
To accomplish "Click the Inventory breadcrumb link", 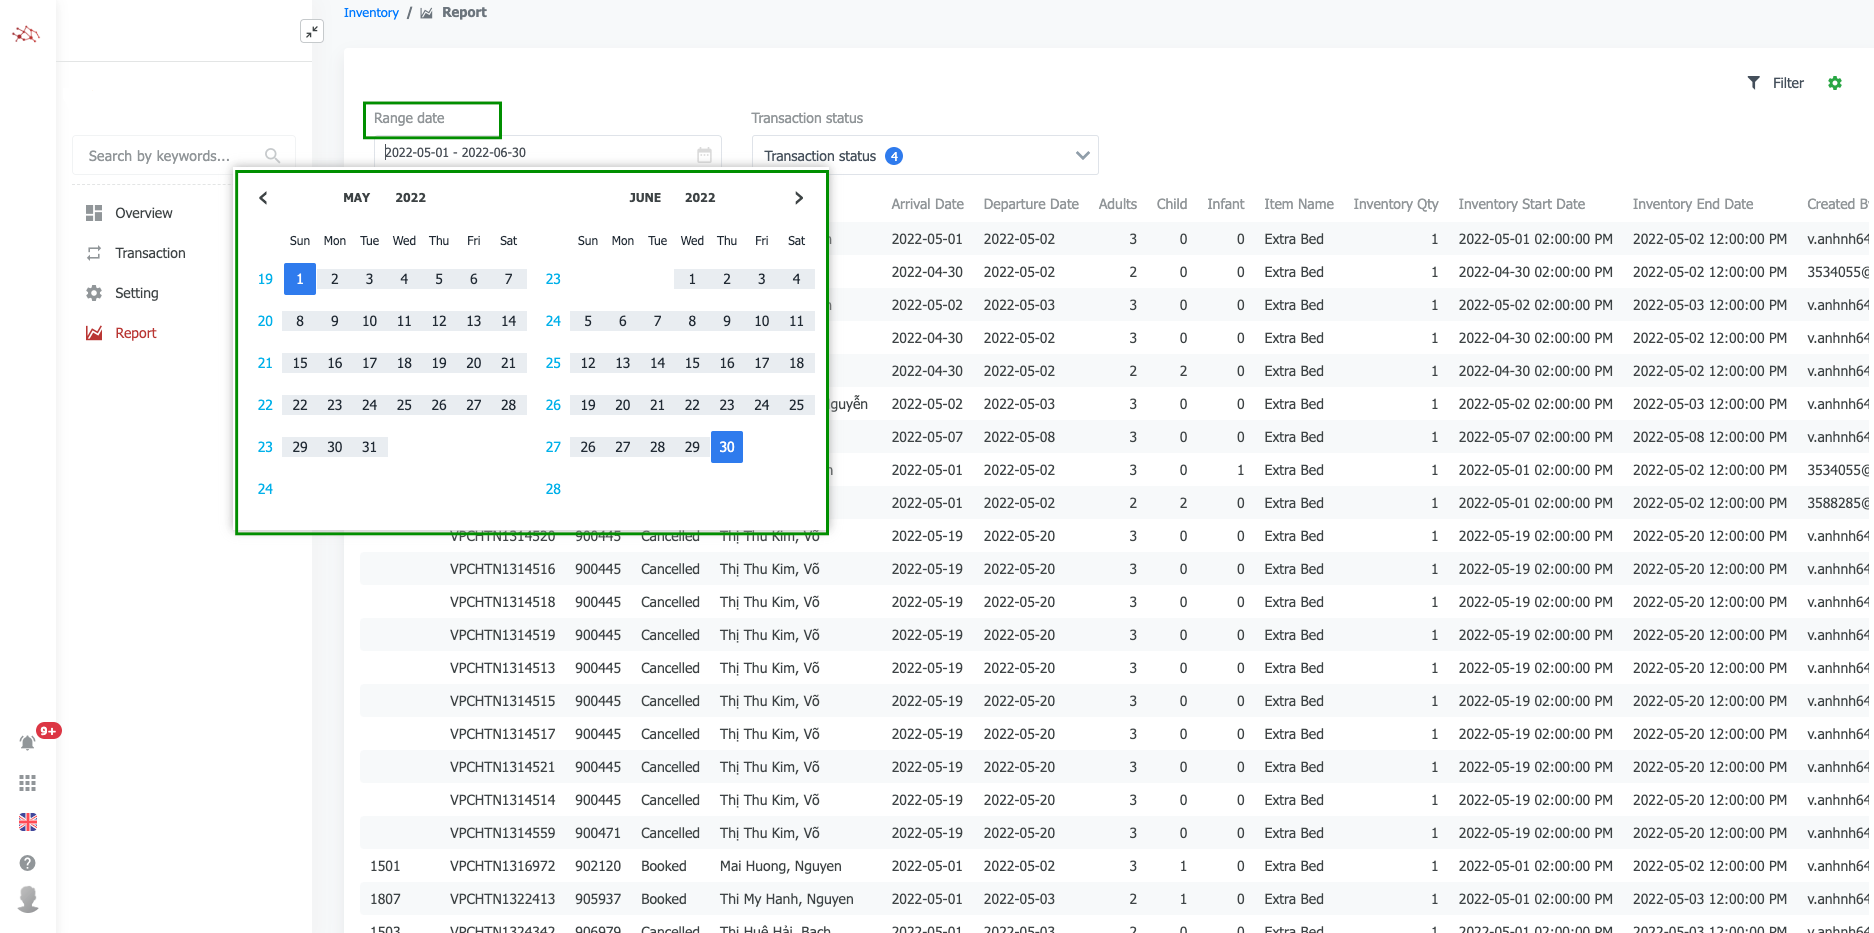I will pyautogui.click(x=371, y=13).
